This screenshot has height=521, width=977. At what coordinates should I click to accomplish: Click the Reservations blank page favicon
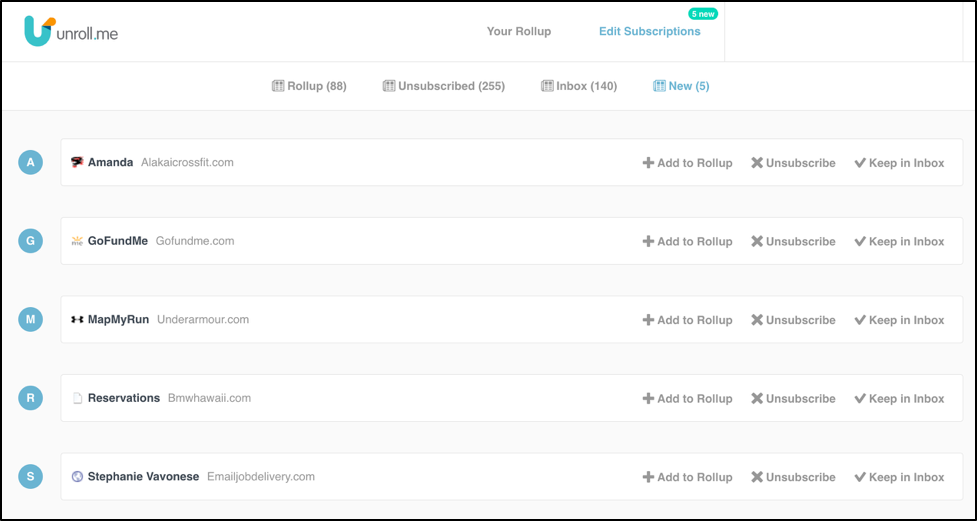(77, 398)
